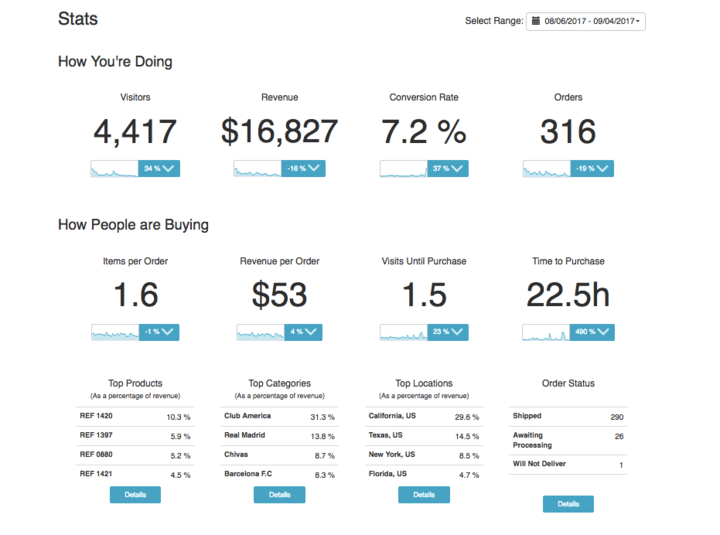Expand the Revenue -16% trend chevron
720x535 pixels.
point(303,169)
